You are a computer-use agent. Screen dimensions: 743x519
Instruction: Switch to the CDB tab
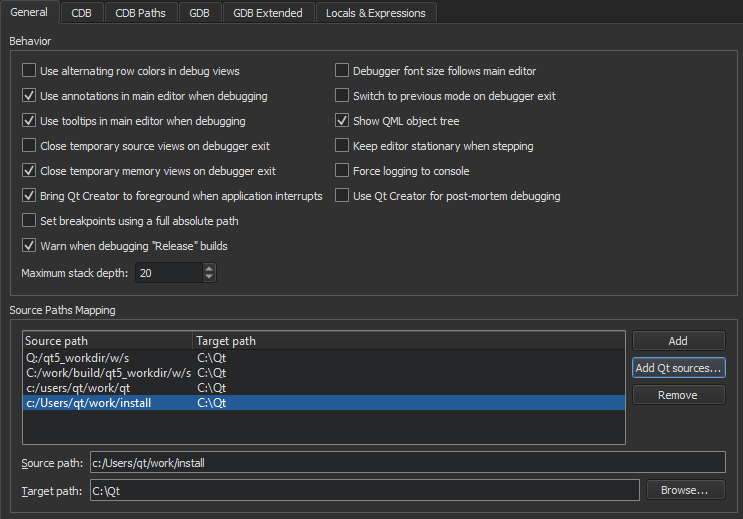[81, 13]
